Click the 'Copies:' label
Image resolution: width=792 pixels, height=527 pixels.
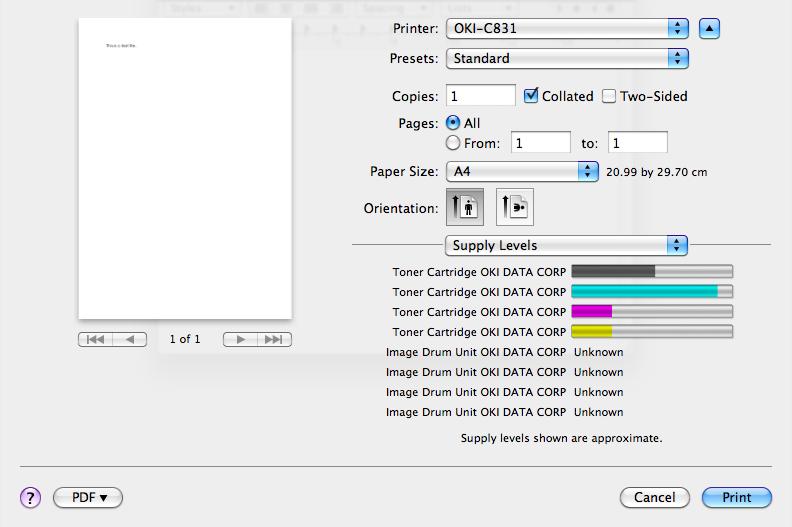pyautogui.click(x=415, y=97)
